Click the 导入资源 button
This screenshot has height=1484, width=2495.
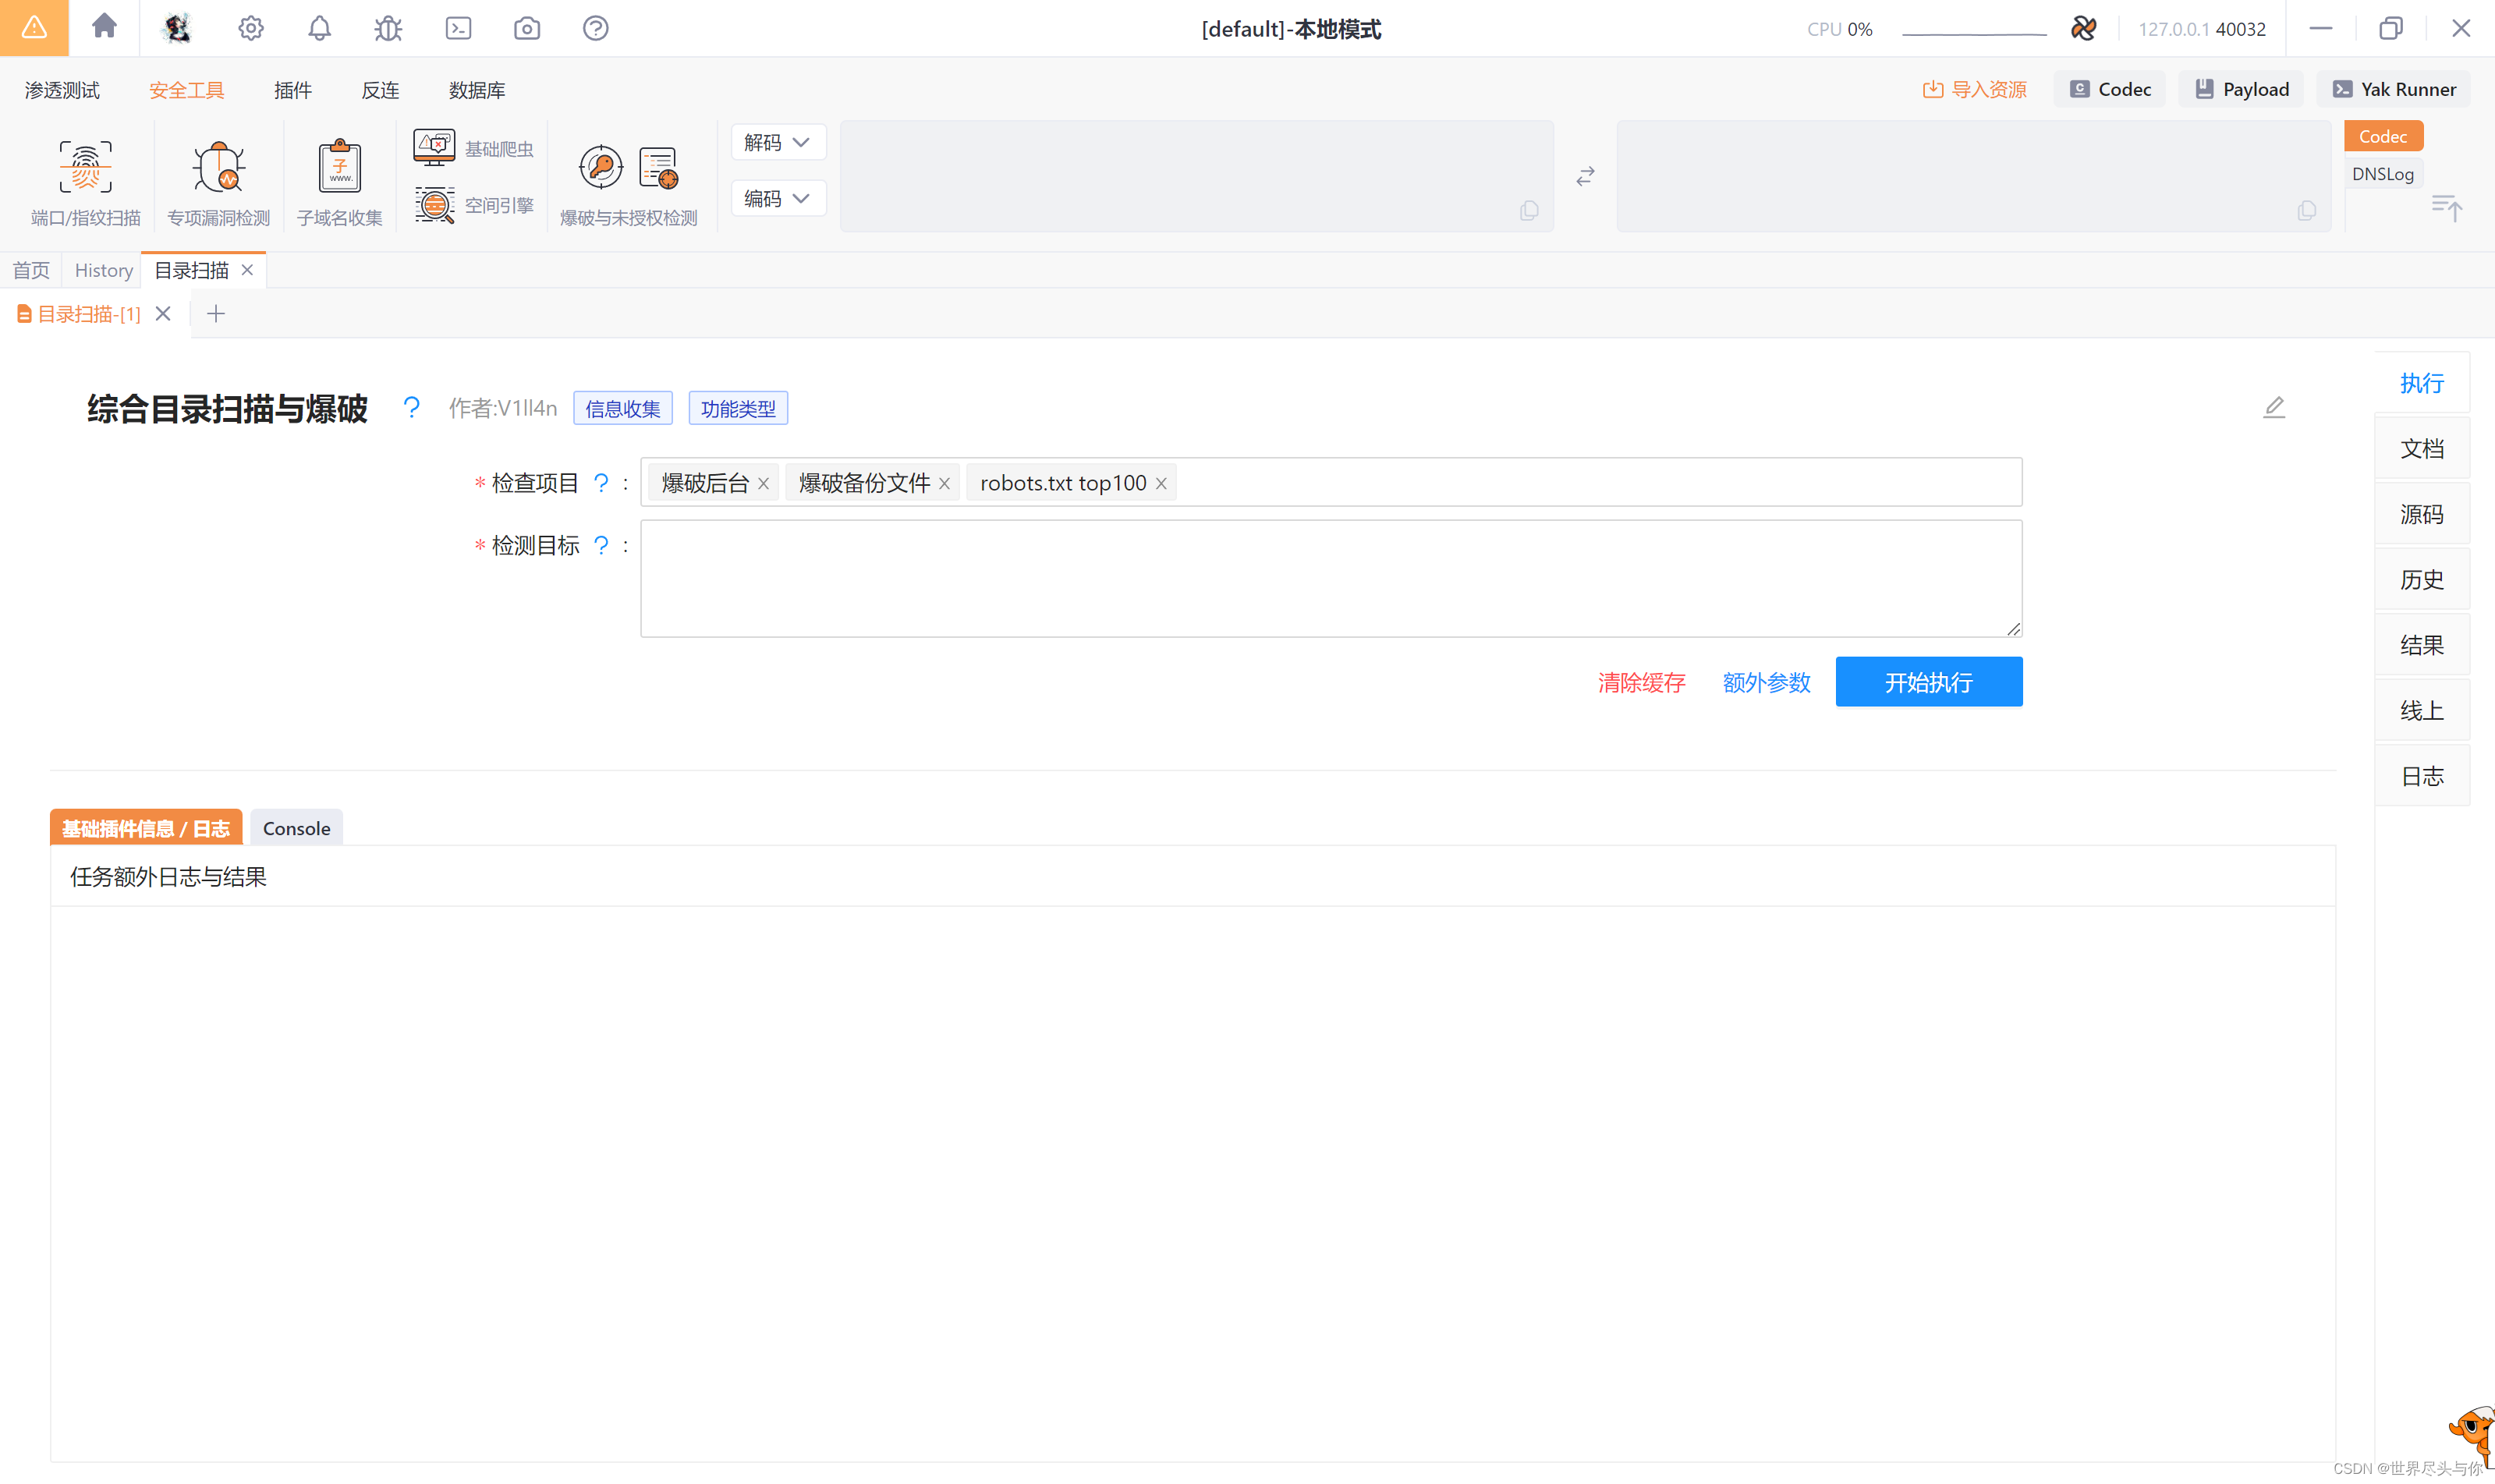[1975, 89]
